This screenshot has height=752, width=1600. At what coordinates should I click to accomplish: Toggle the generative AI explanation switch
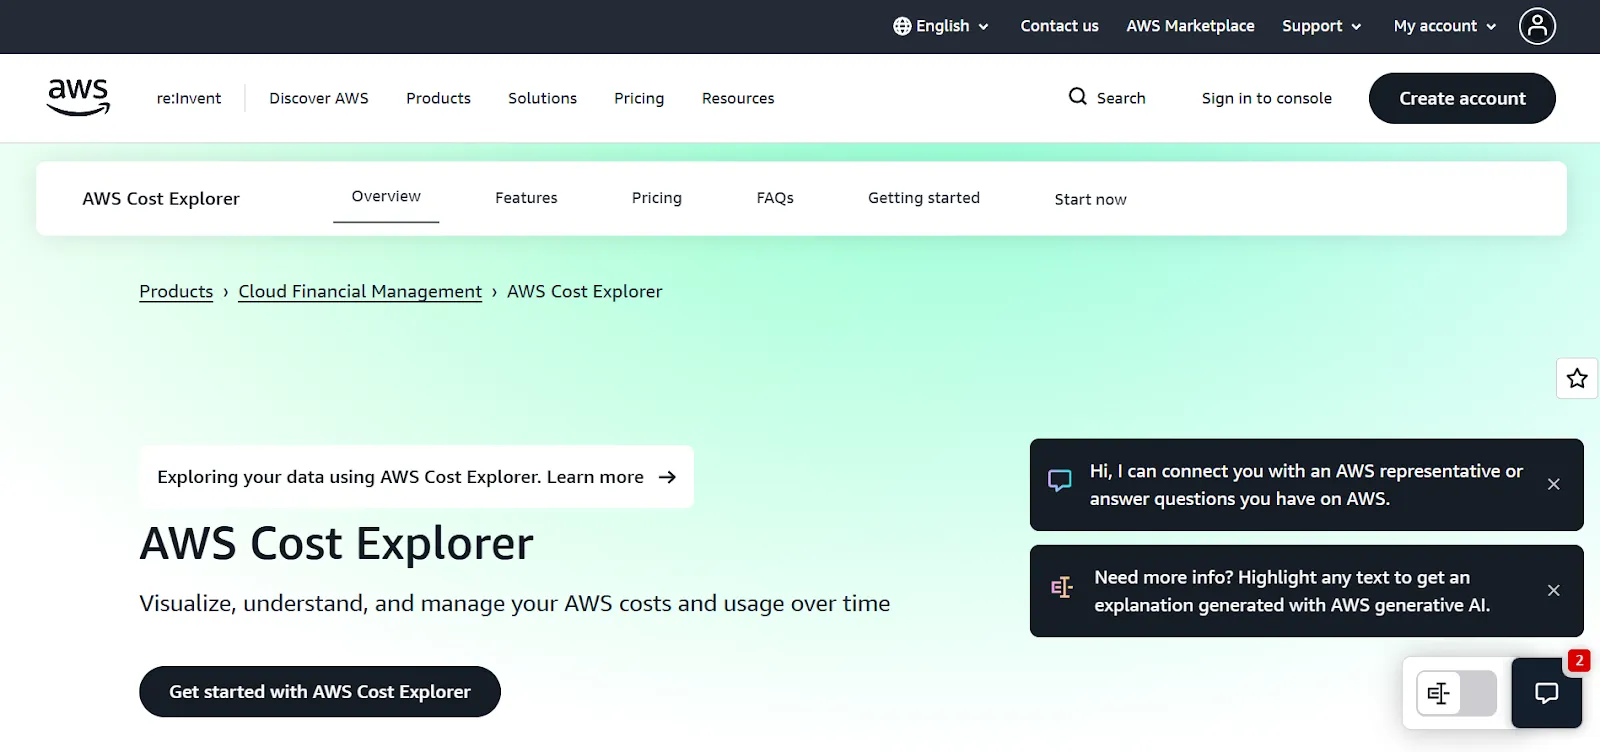click(1456, 693)
